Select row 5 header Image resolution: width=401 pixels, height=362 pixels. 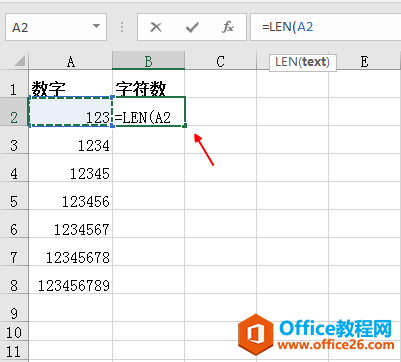[14, 196]
